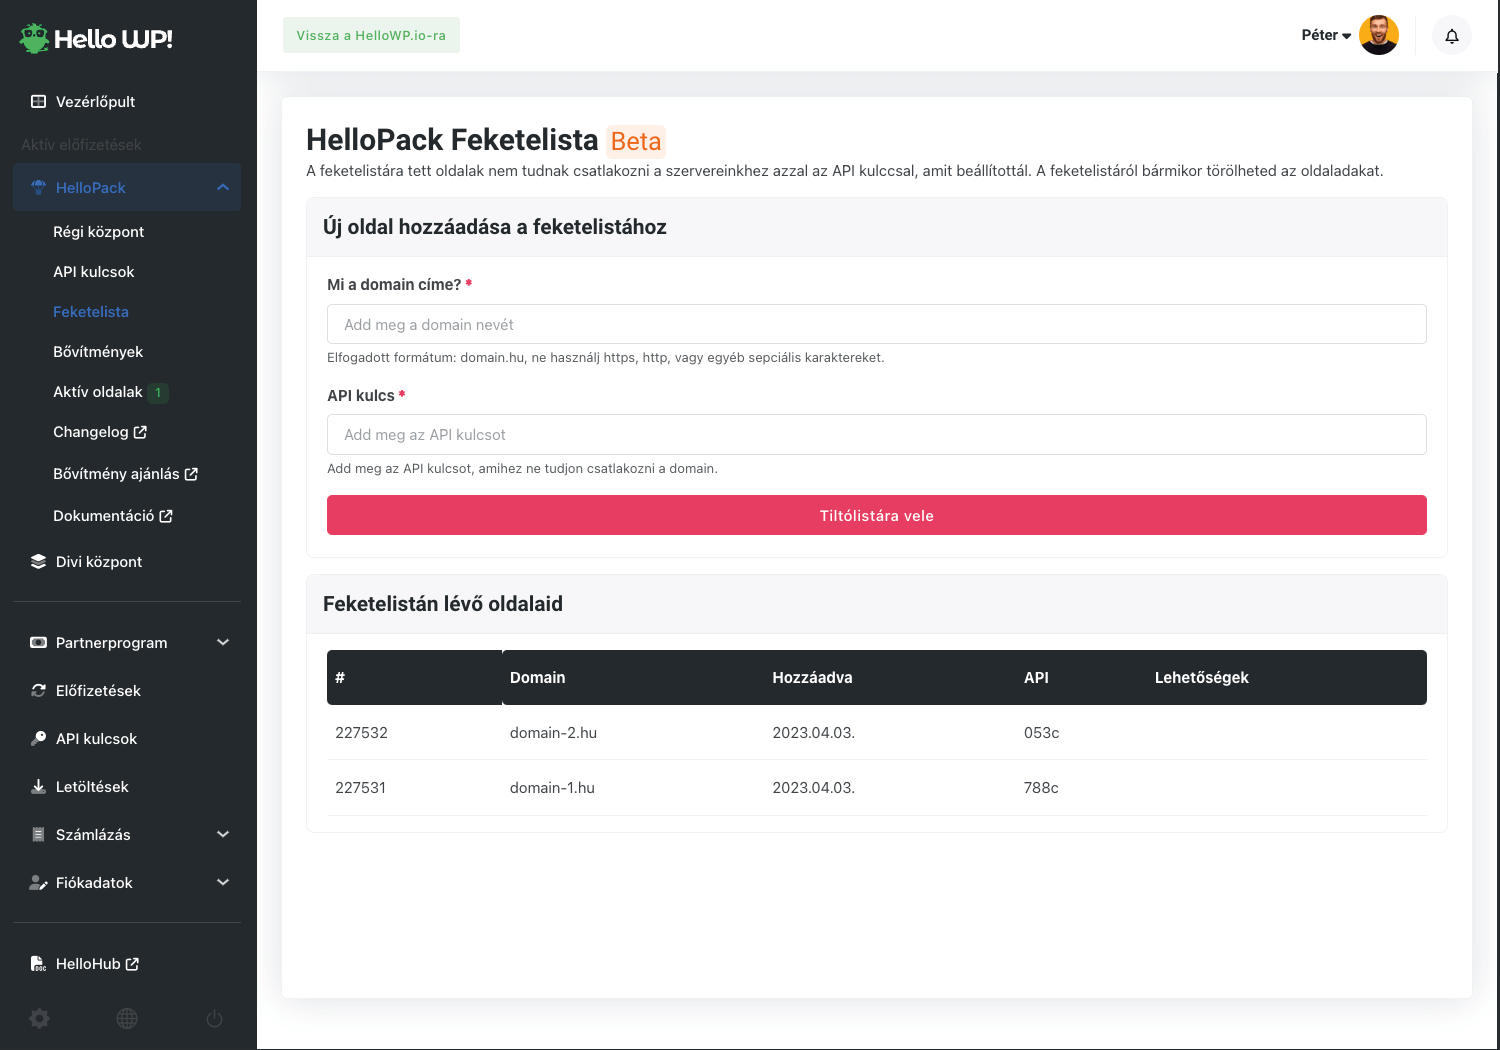
Task: Open Előfizetések menu label
Action: coord(98,690)
